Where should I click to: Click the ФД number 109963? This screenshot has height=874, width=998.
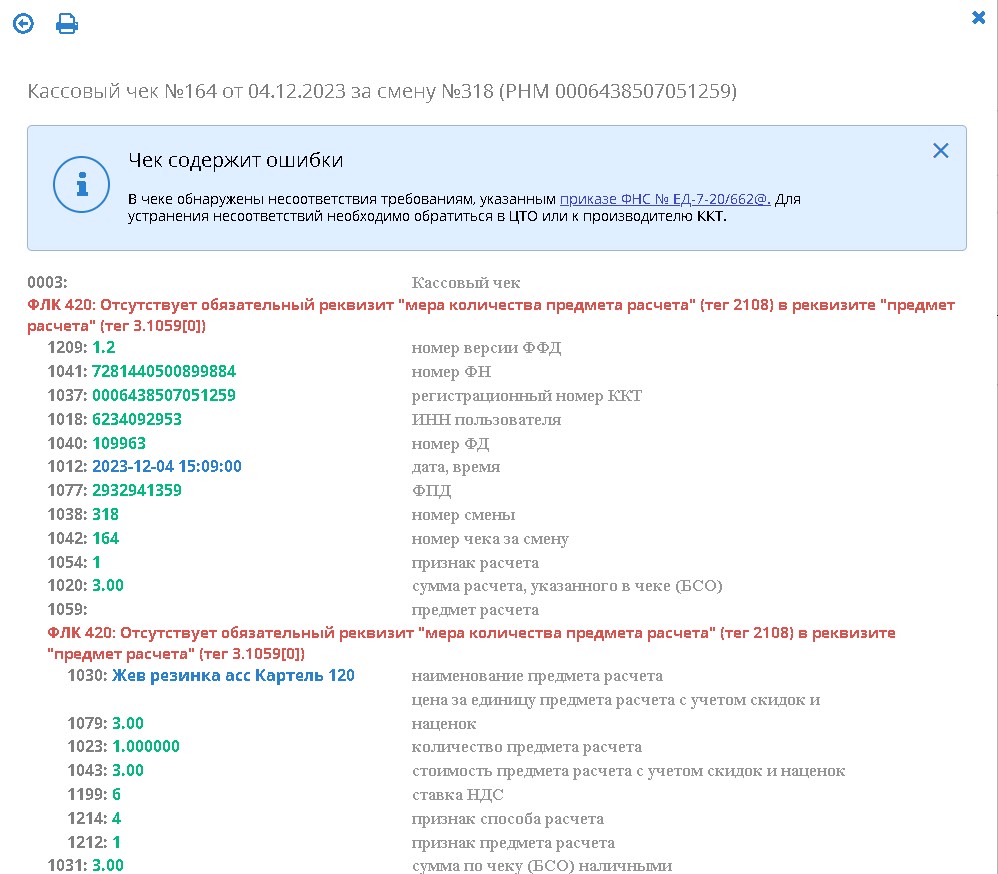[119, 443]
